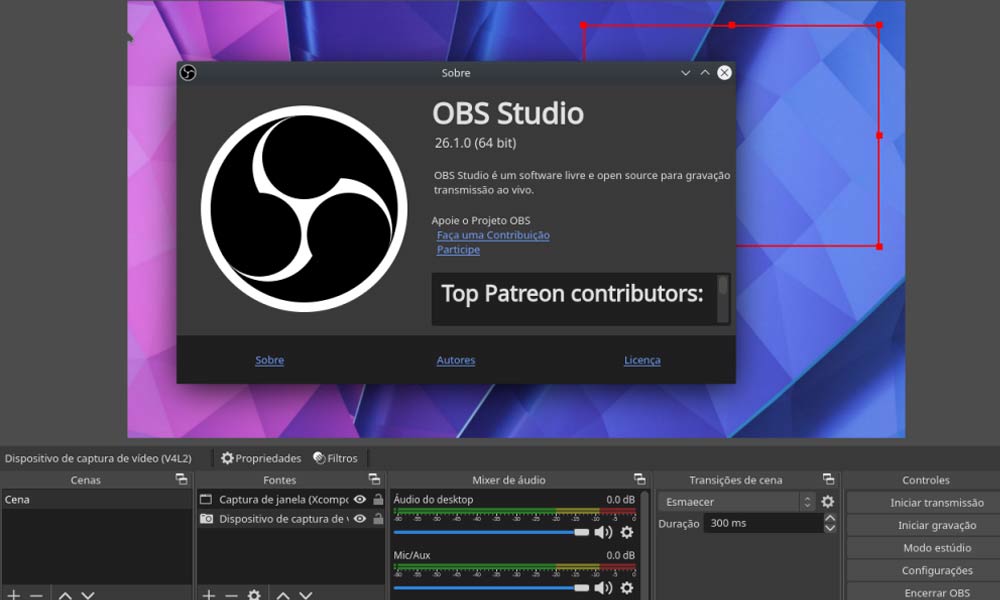
Task: Roll up the Sobre dialog window
Action: 705,73
